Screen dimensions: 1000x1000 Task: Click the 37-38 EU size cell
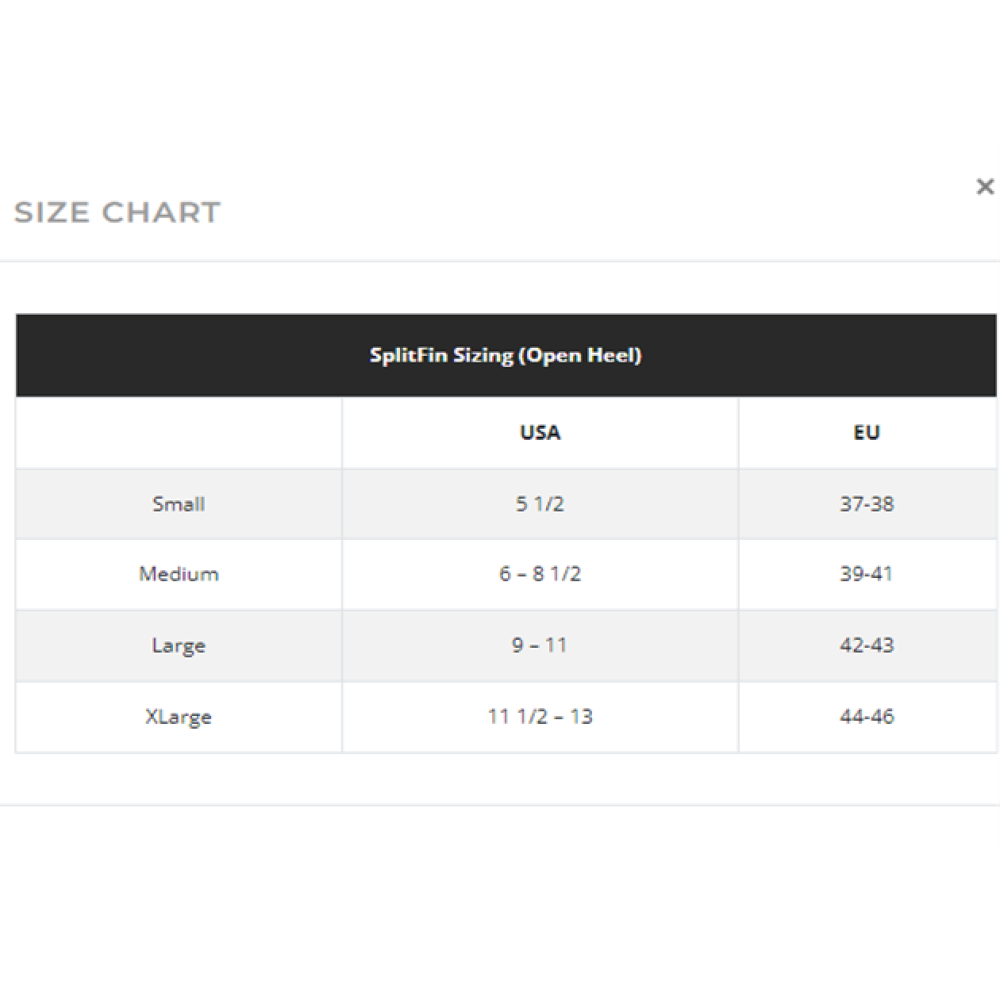(x=867, y=504)
